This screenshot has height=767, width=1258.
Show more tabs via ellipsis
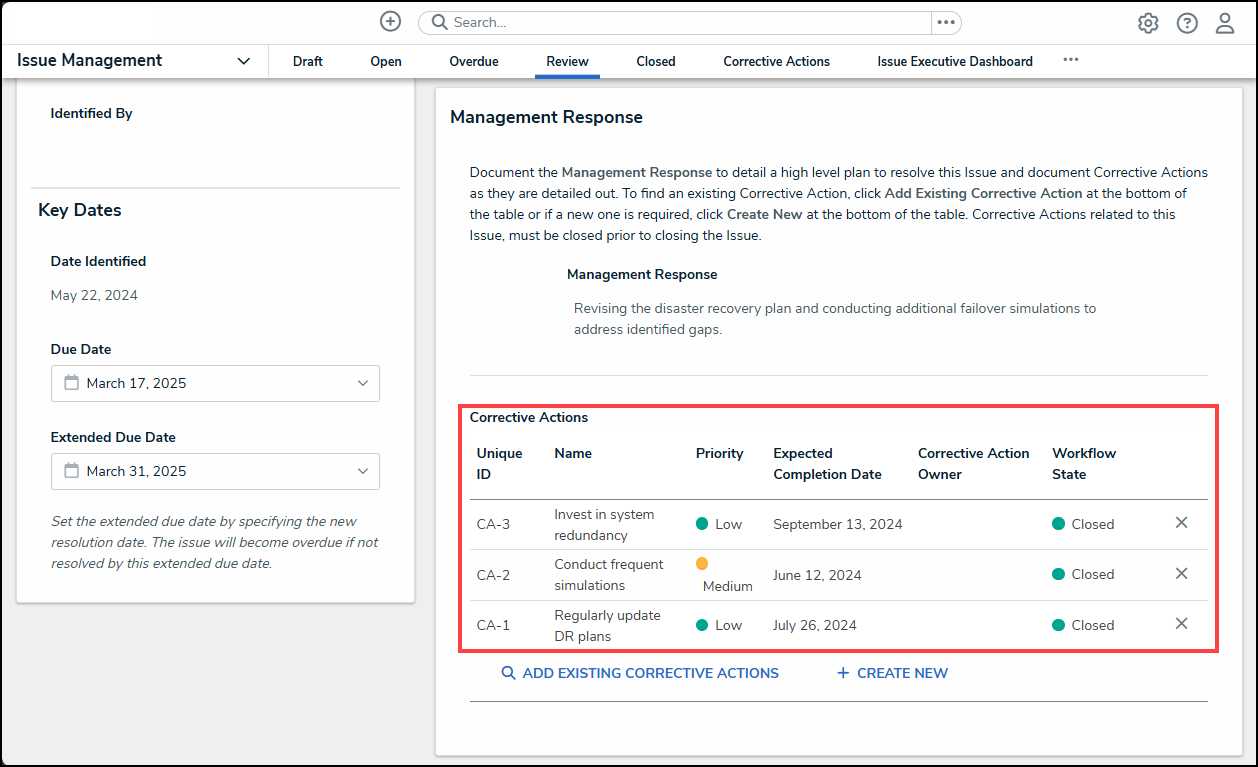[x=1070, y=60]
